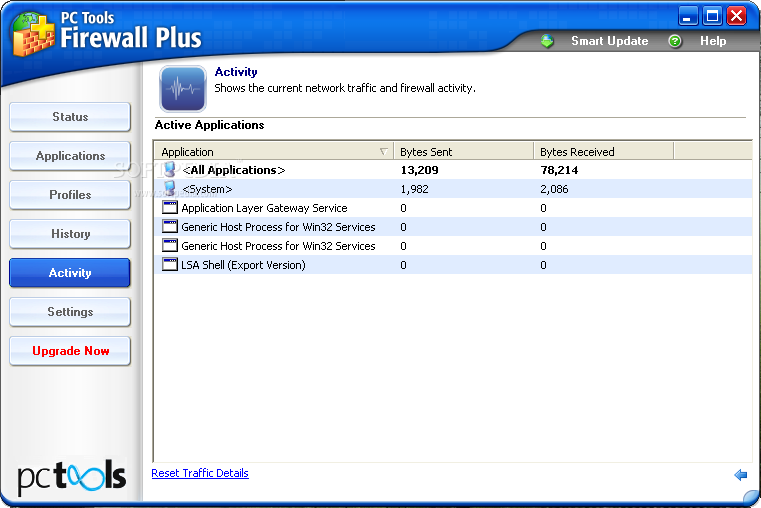
Task: Click the Upgrade Now button
Action: pyautogui.click(x=70, y=351)
